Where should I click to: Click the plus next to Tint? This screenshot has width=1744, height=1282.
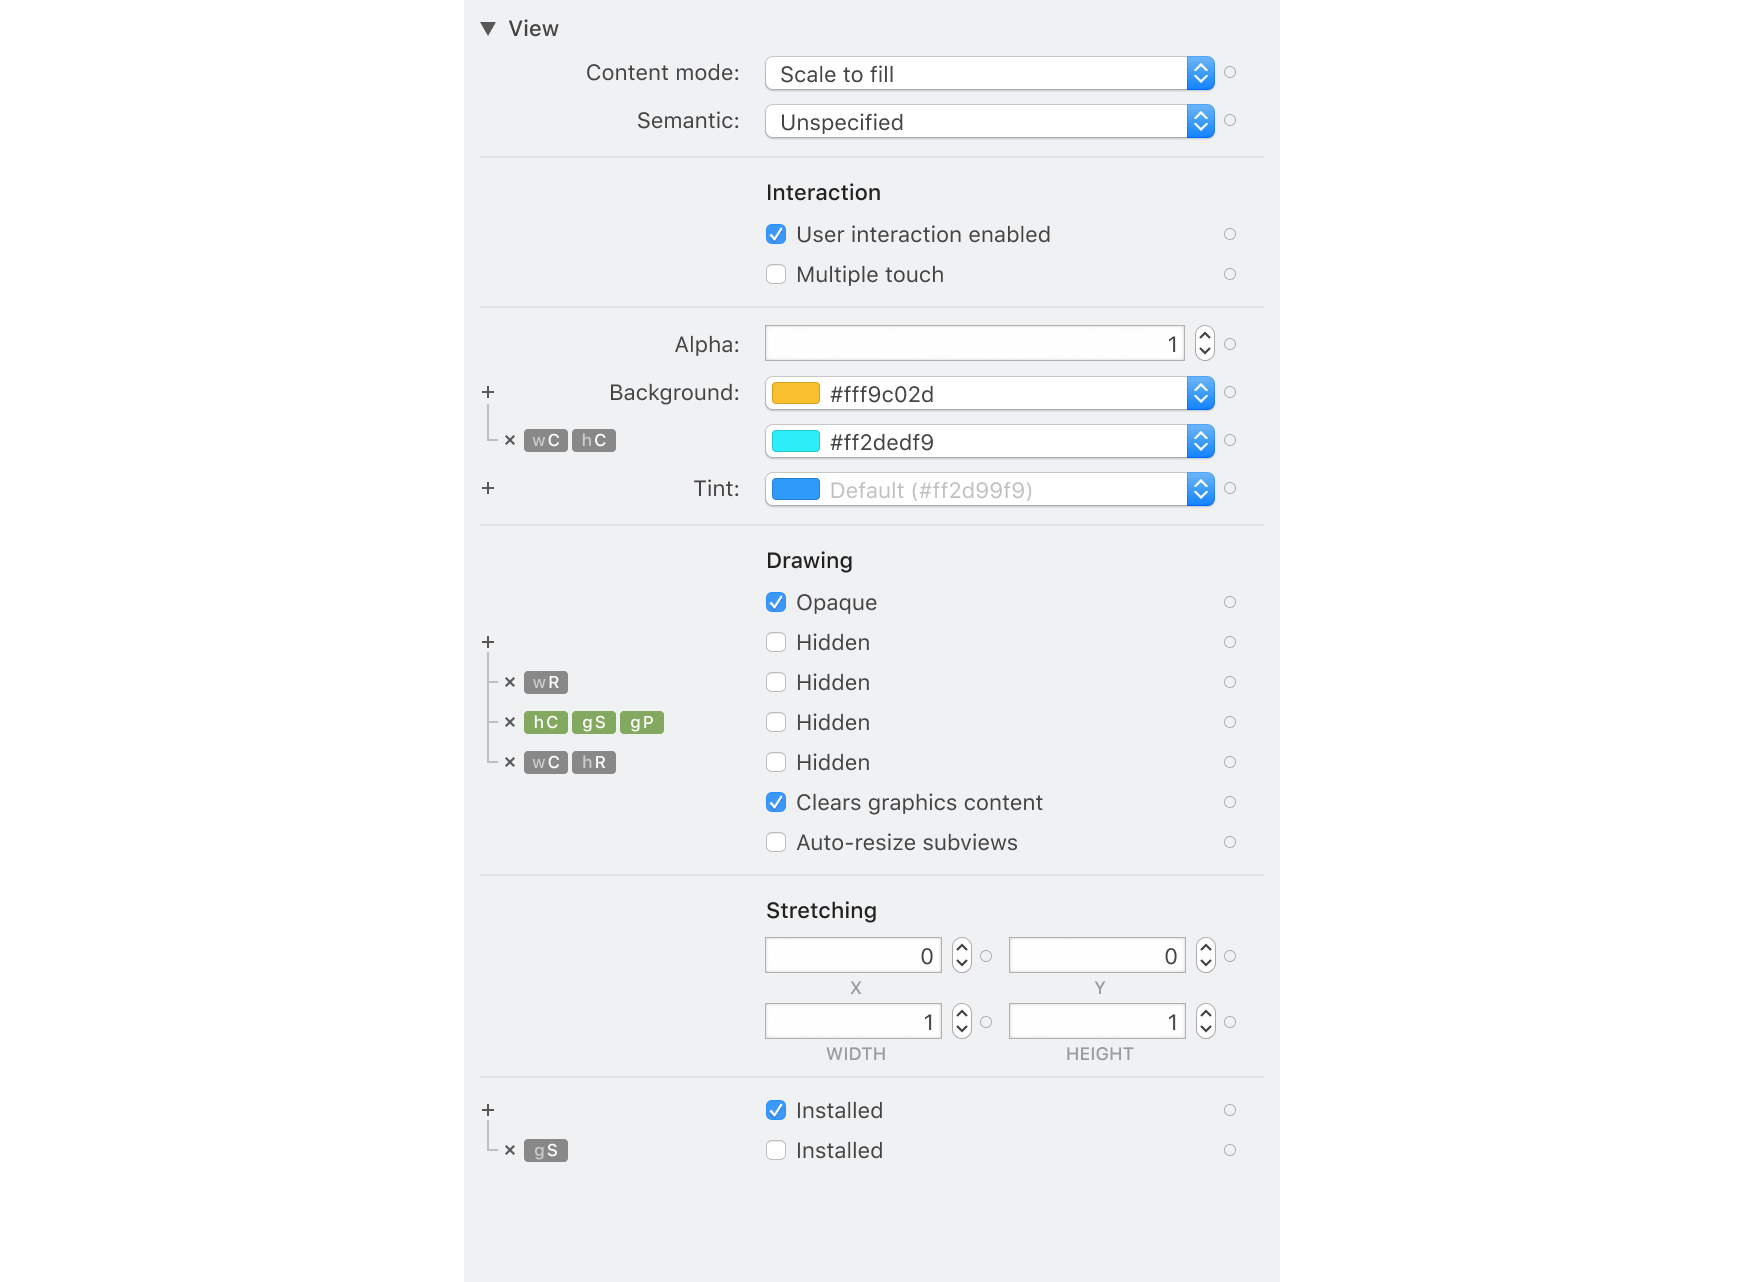click(488, 488)
